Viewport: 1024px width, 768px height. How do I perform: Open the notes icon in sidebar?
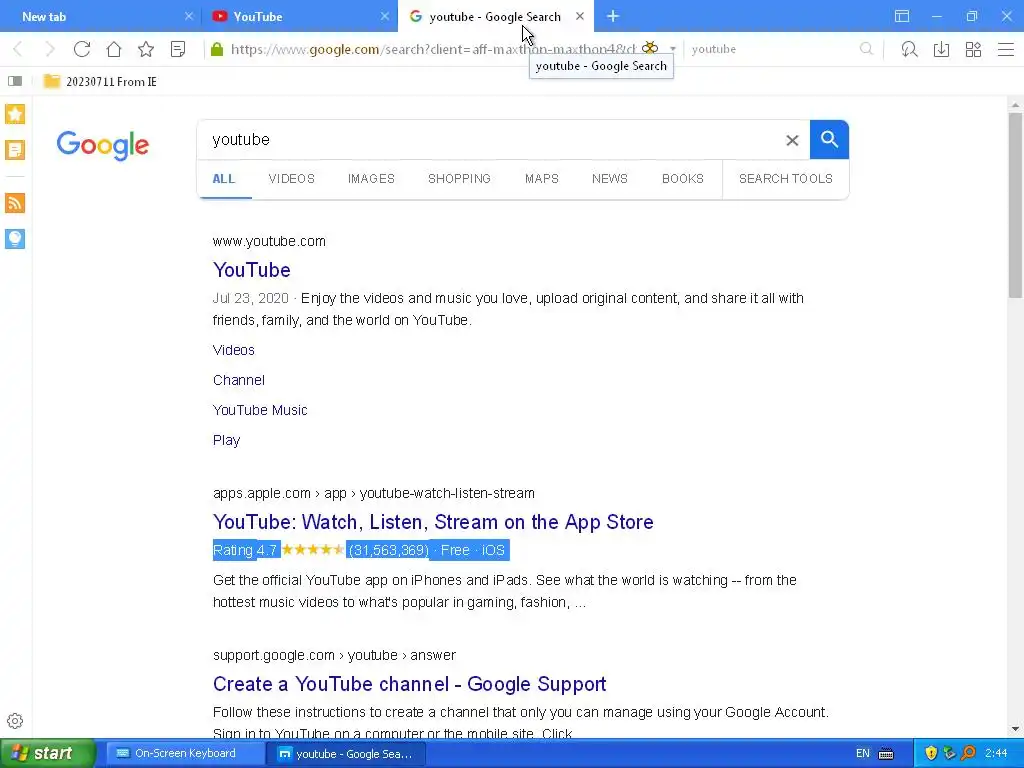pyautogui.click(x=15, y=150)
